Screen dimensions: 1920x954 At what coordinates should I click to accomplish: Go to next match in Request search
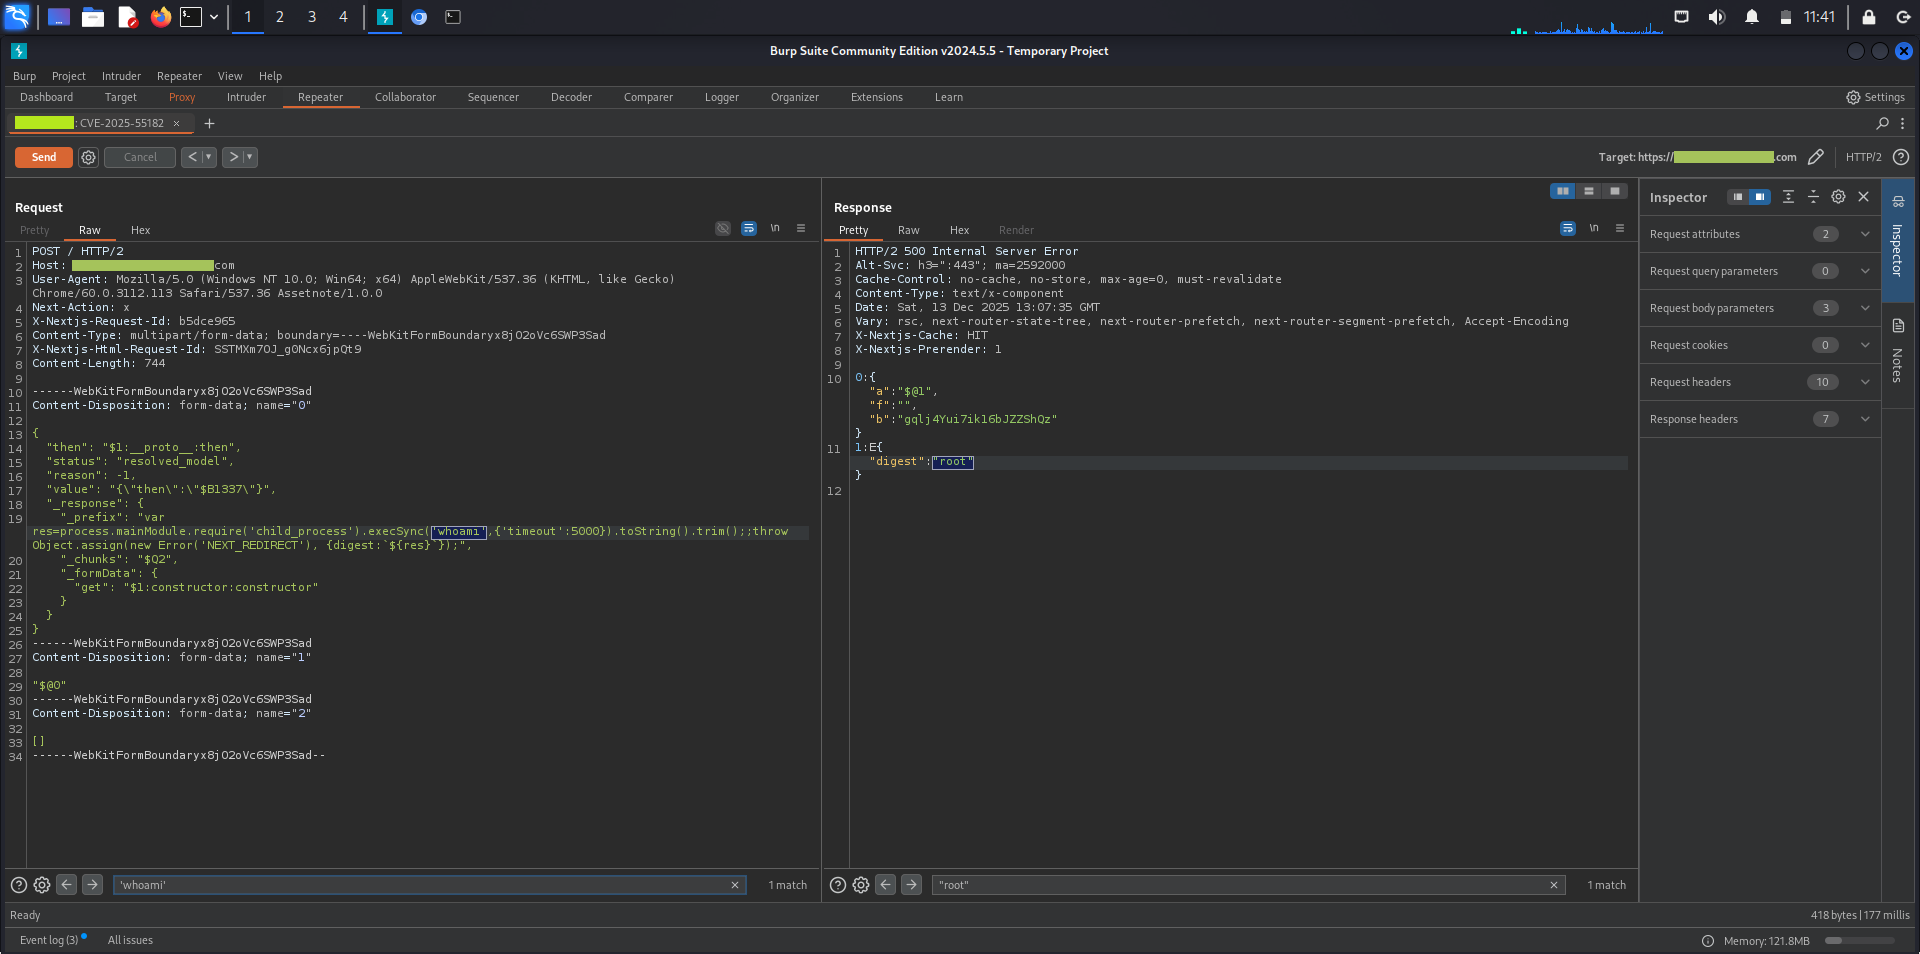(x=92, y=884)
